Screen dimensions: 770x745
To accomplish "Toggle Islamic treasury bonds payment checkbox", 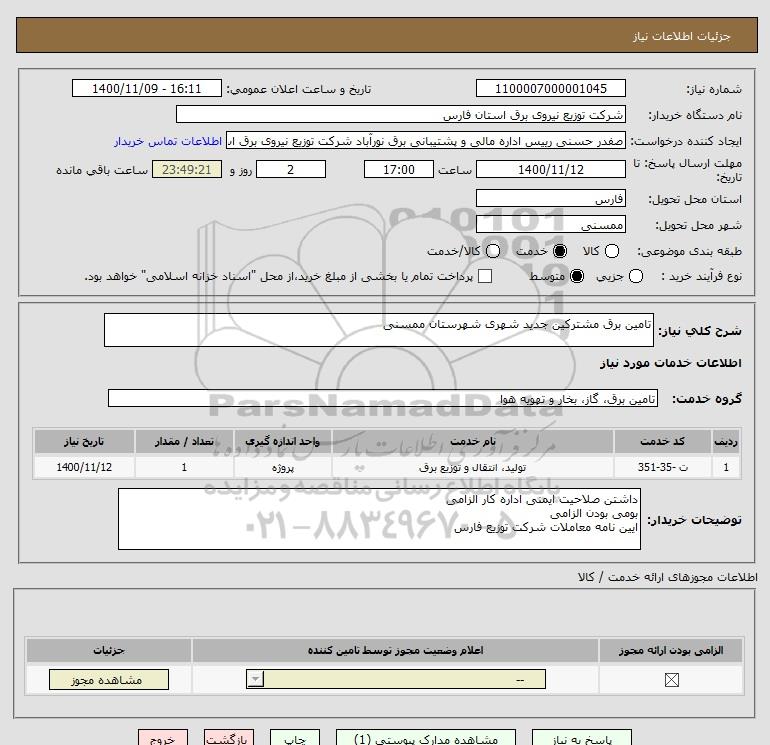I will (x=485, y=276).
